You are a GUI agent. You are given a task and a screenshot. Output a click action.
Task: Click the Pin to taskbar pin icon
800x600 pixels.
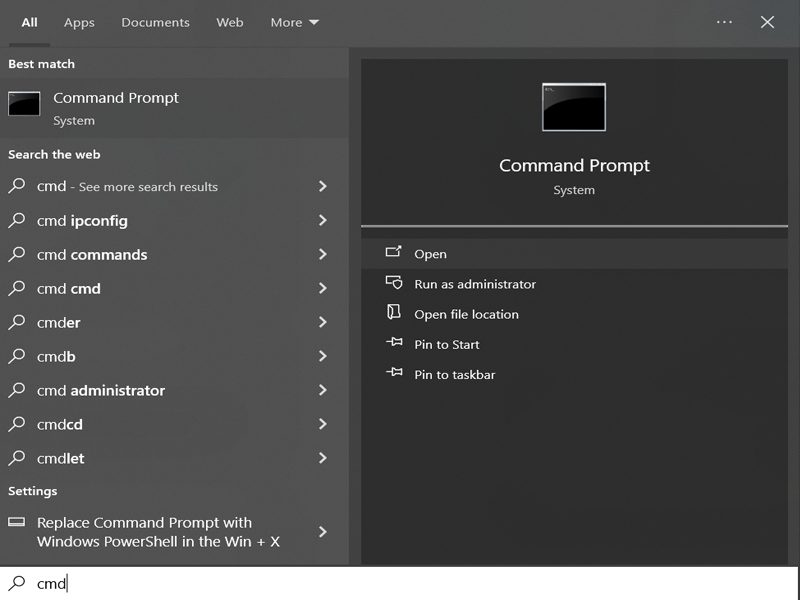point(394,372)
